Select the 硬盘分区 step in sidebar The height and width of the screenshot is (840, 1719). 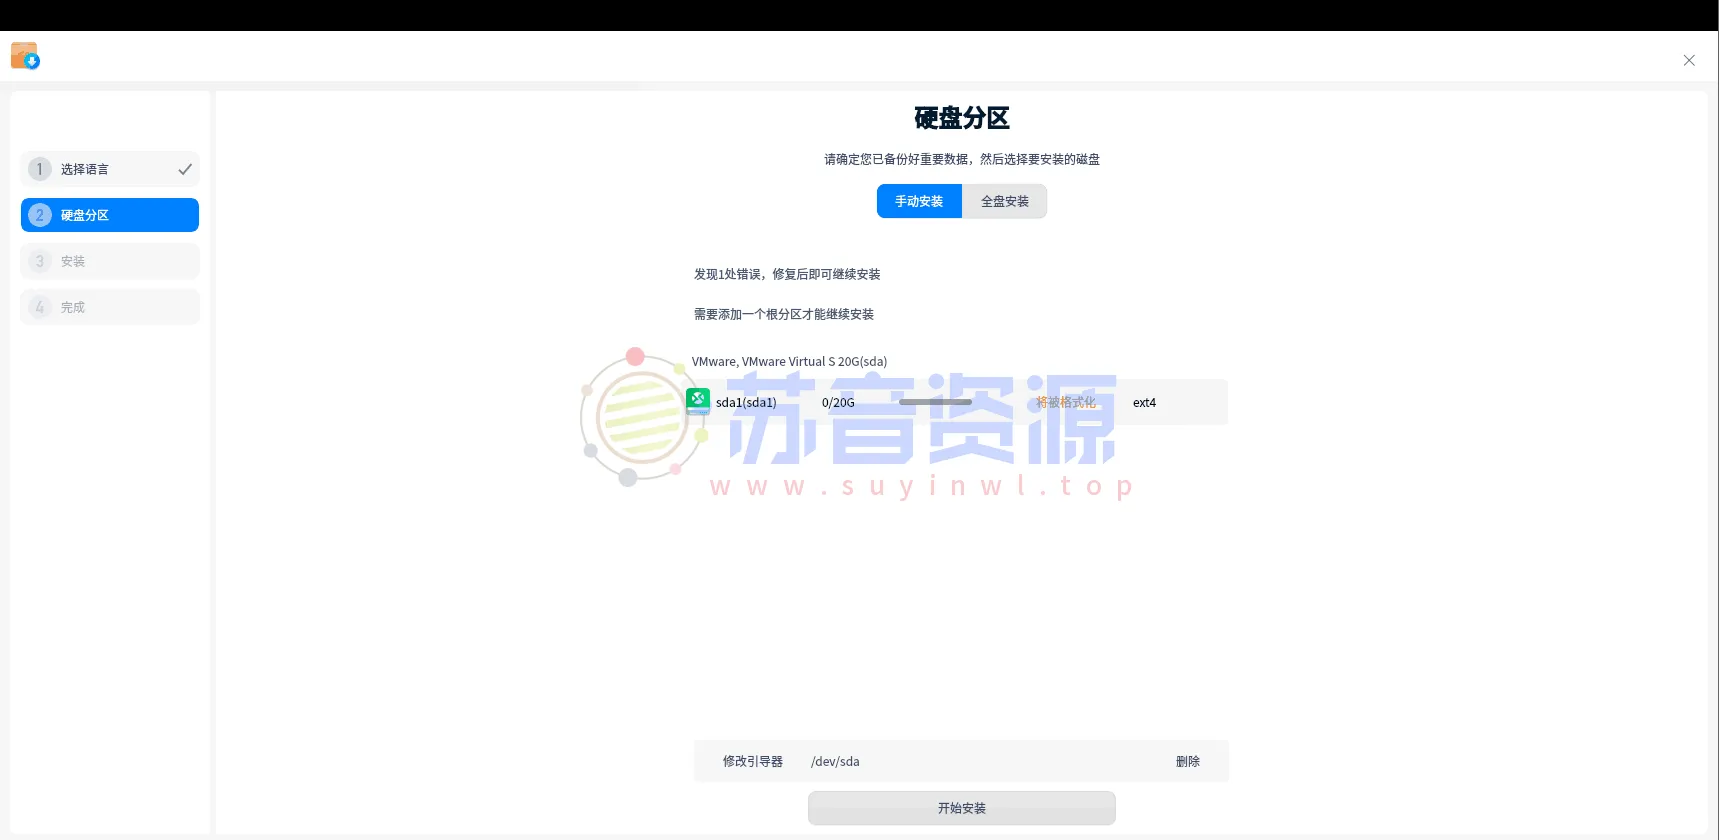110,215
